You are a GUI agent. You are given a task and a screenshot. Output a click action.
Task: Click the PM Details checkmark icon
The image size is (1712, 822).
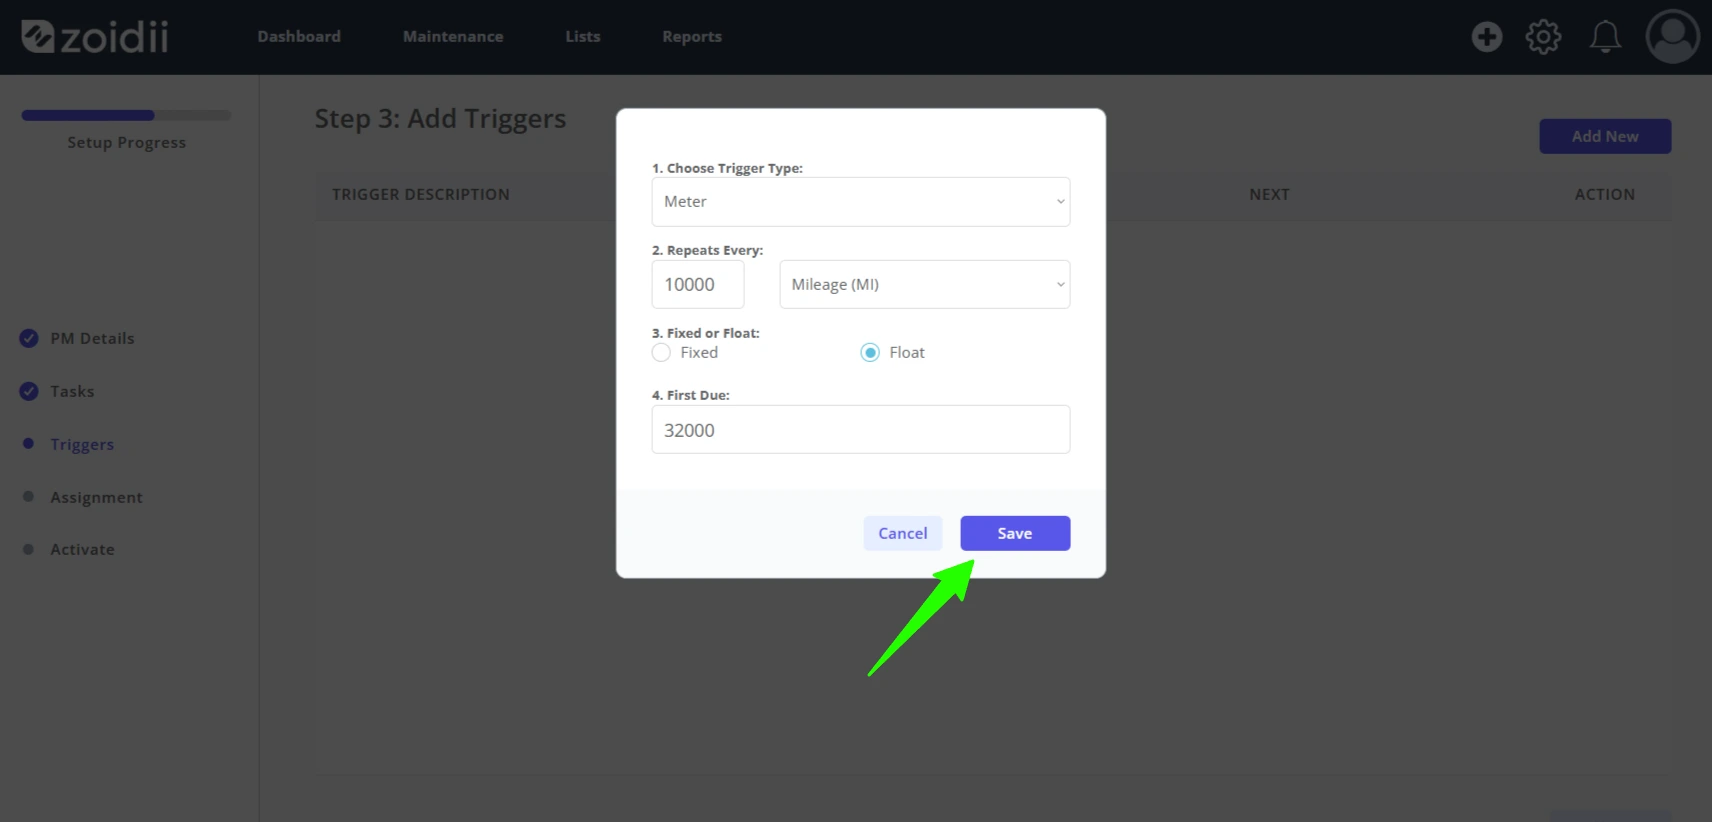pos(29,338)
